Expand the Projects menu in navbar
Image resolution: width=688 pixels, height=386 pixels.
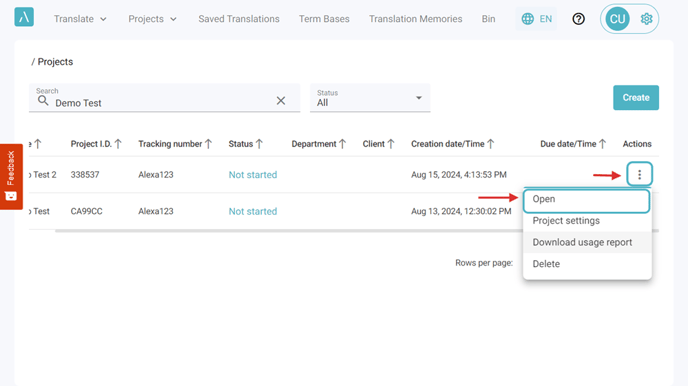(x=152, y=19)
